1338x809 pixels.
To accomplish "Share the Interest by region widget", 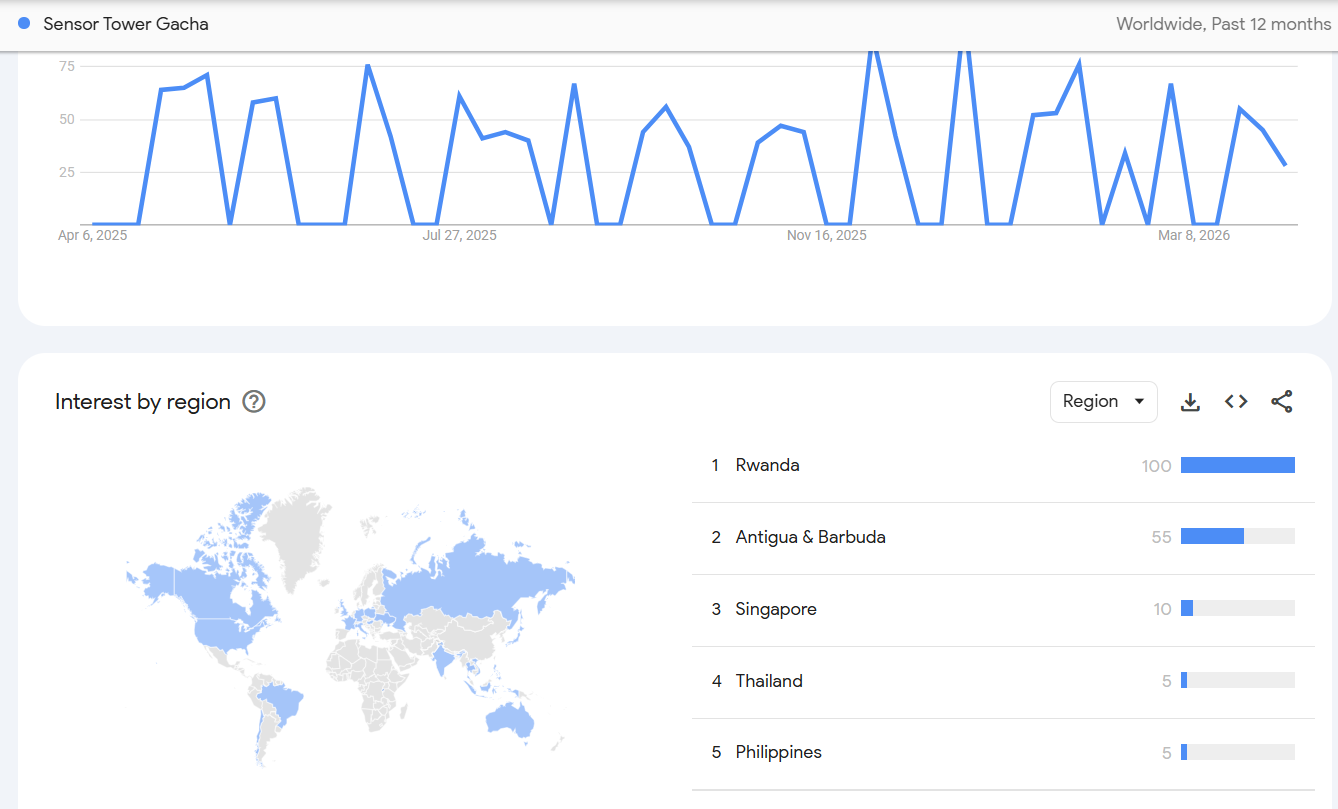I will (x=1282, y=402).
